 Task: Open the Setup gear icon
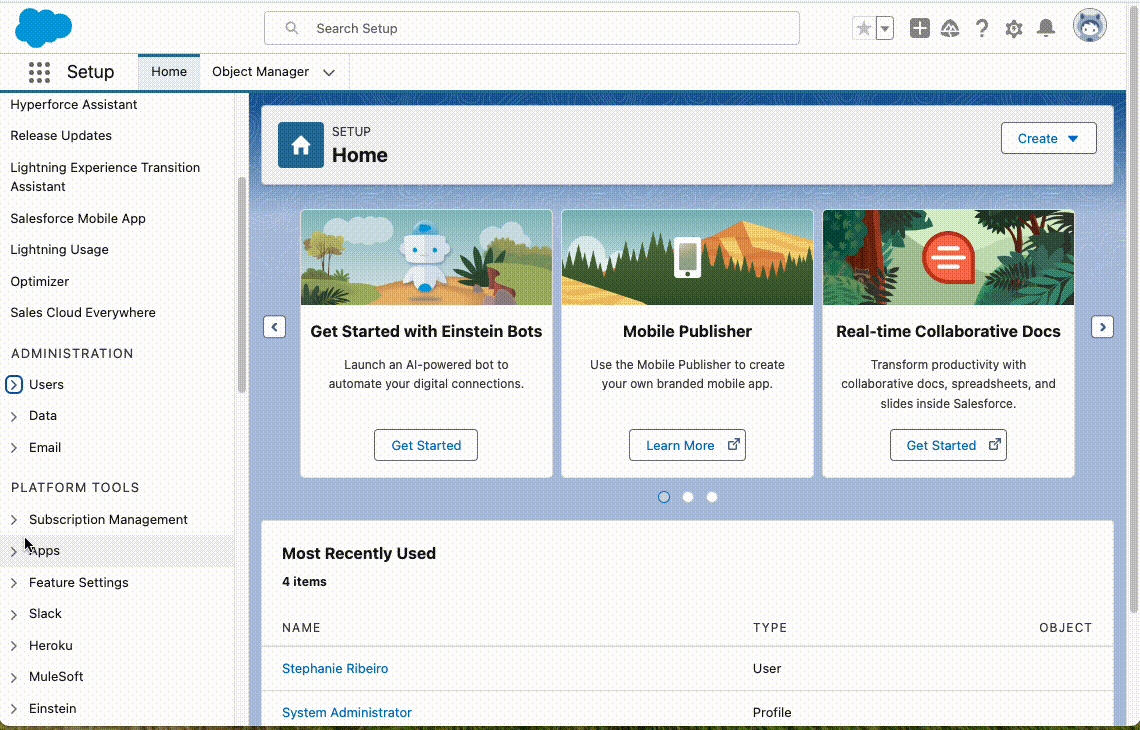tap(1014, 29)
